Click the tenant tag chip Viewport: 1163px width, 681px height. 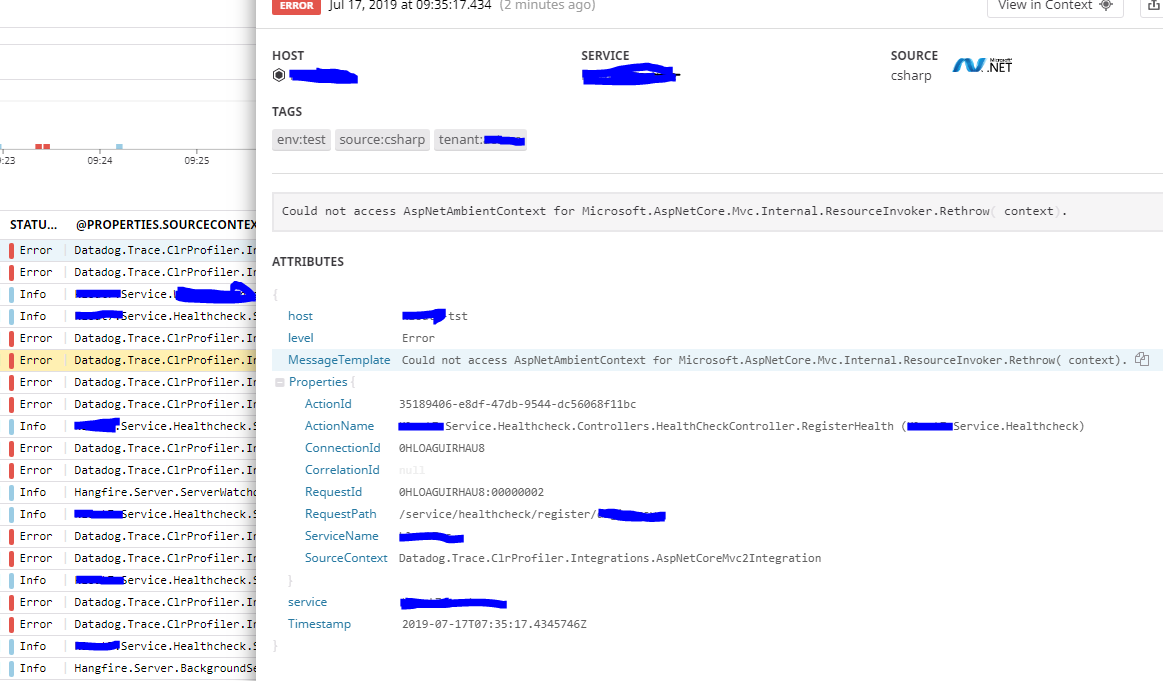pyautogui.click(x=479, y=139)
